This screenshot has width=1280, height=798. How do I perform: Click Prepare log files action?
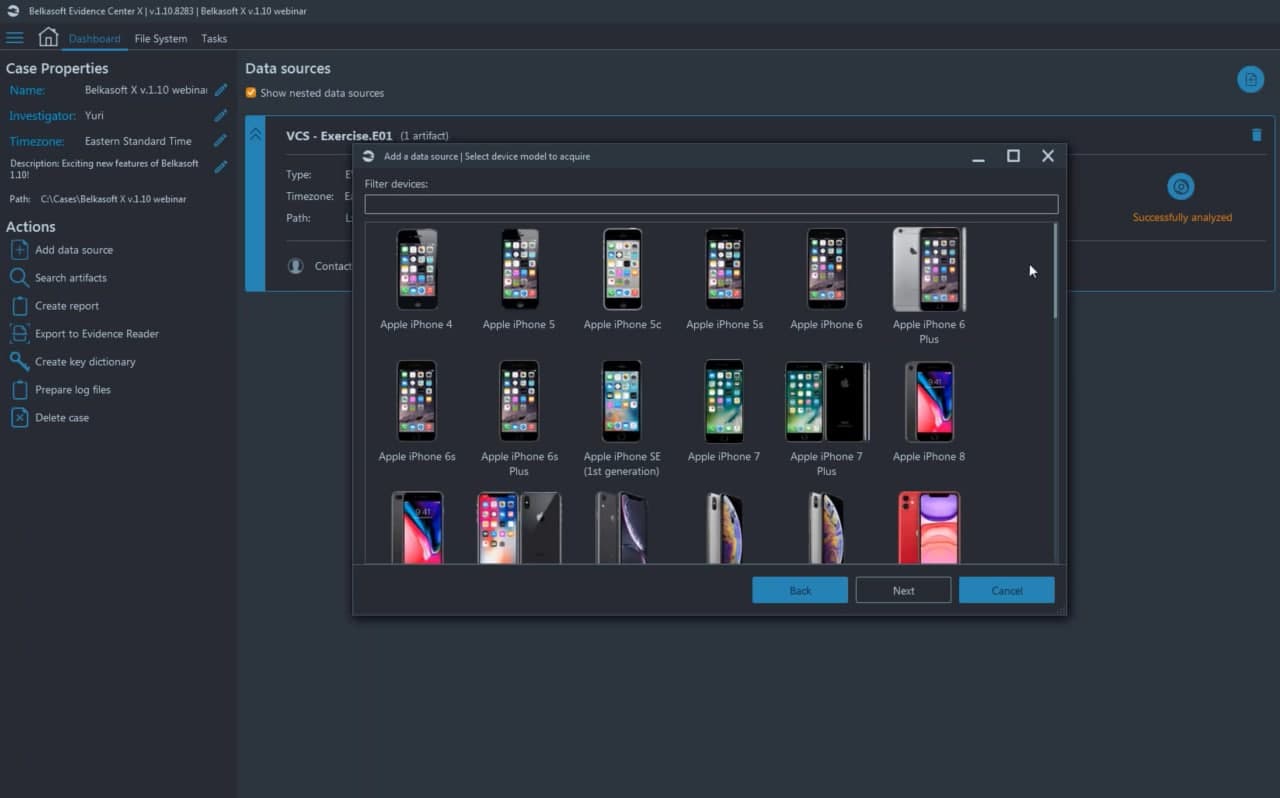pos(73,390)
